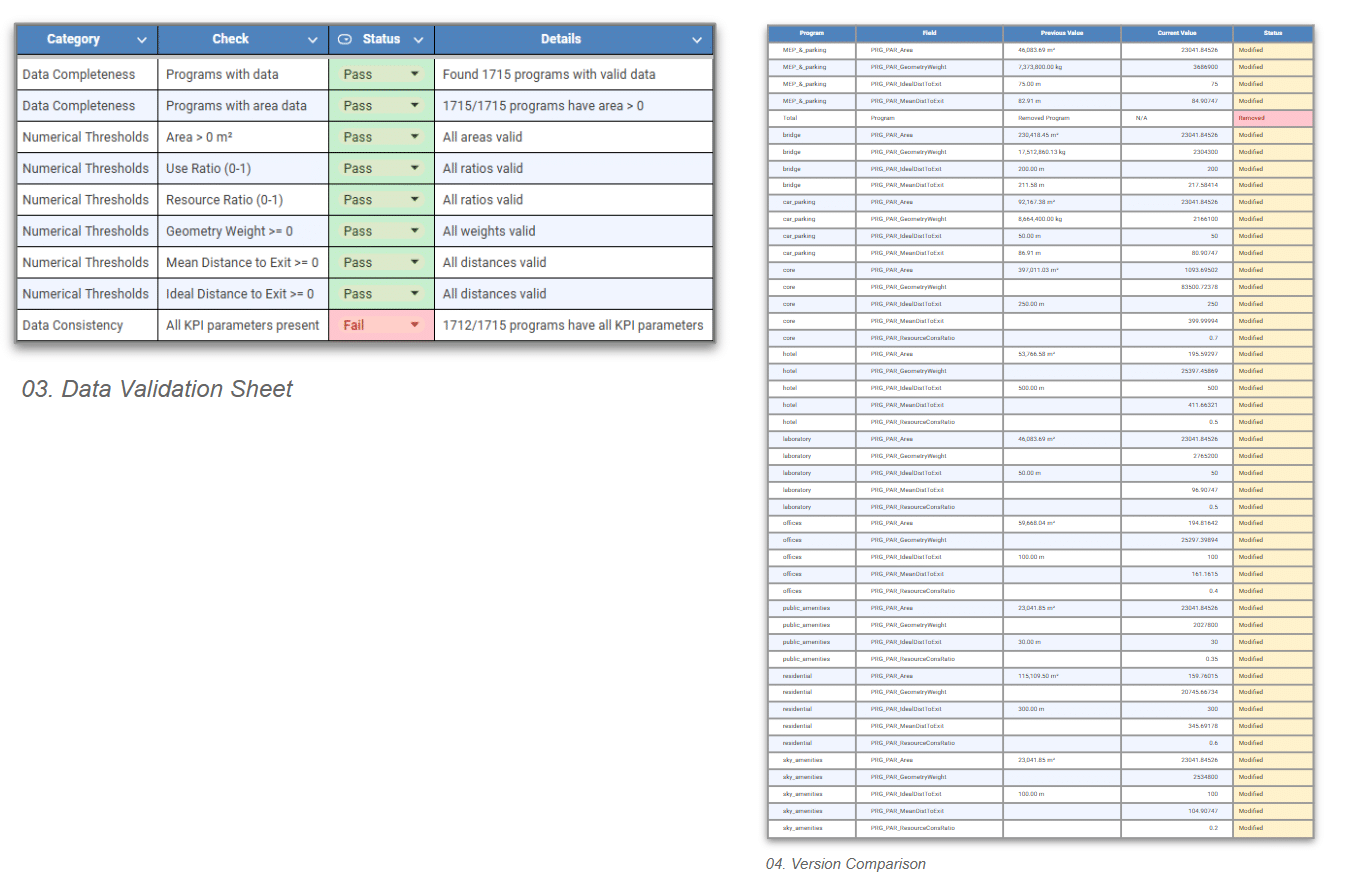Viewport: 1345px width, 887px height.
Task: Click the dropdown-type icon beside the Status header
Action: (346, 40)
